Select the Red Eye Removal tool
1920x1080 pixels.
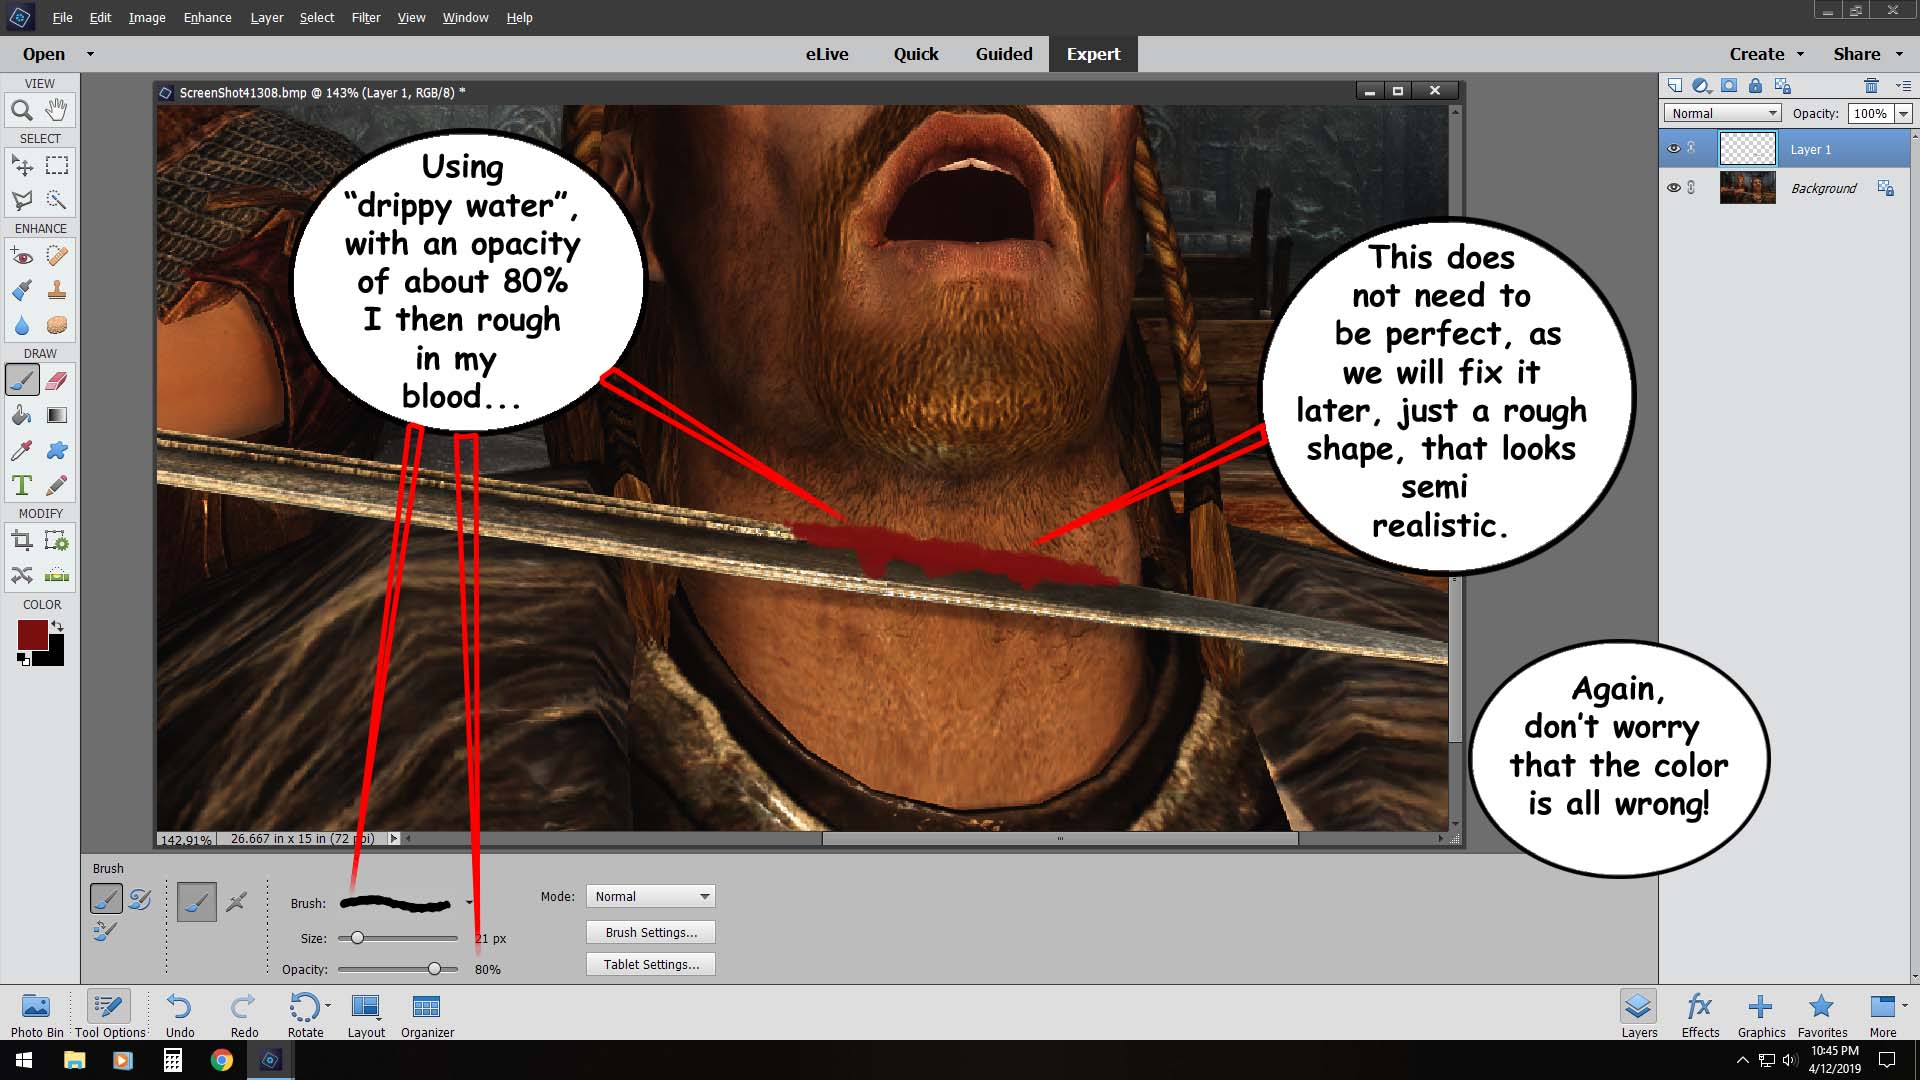point(22,256)
